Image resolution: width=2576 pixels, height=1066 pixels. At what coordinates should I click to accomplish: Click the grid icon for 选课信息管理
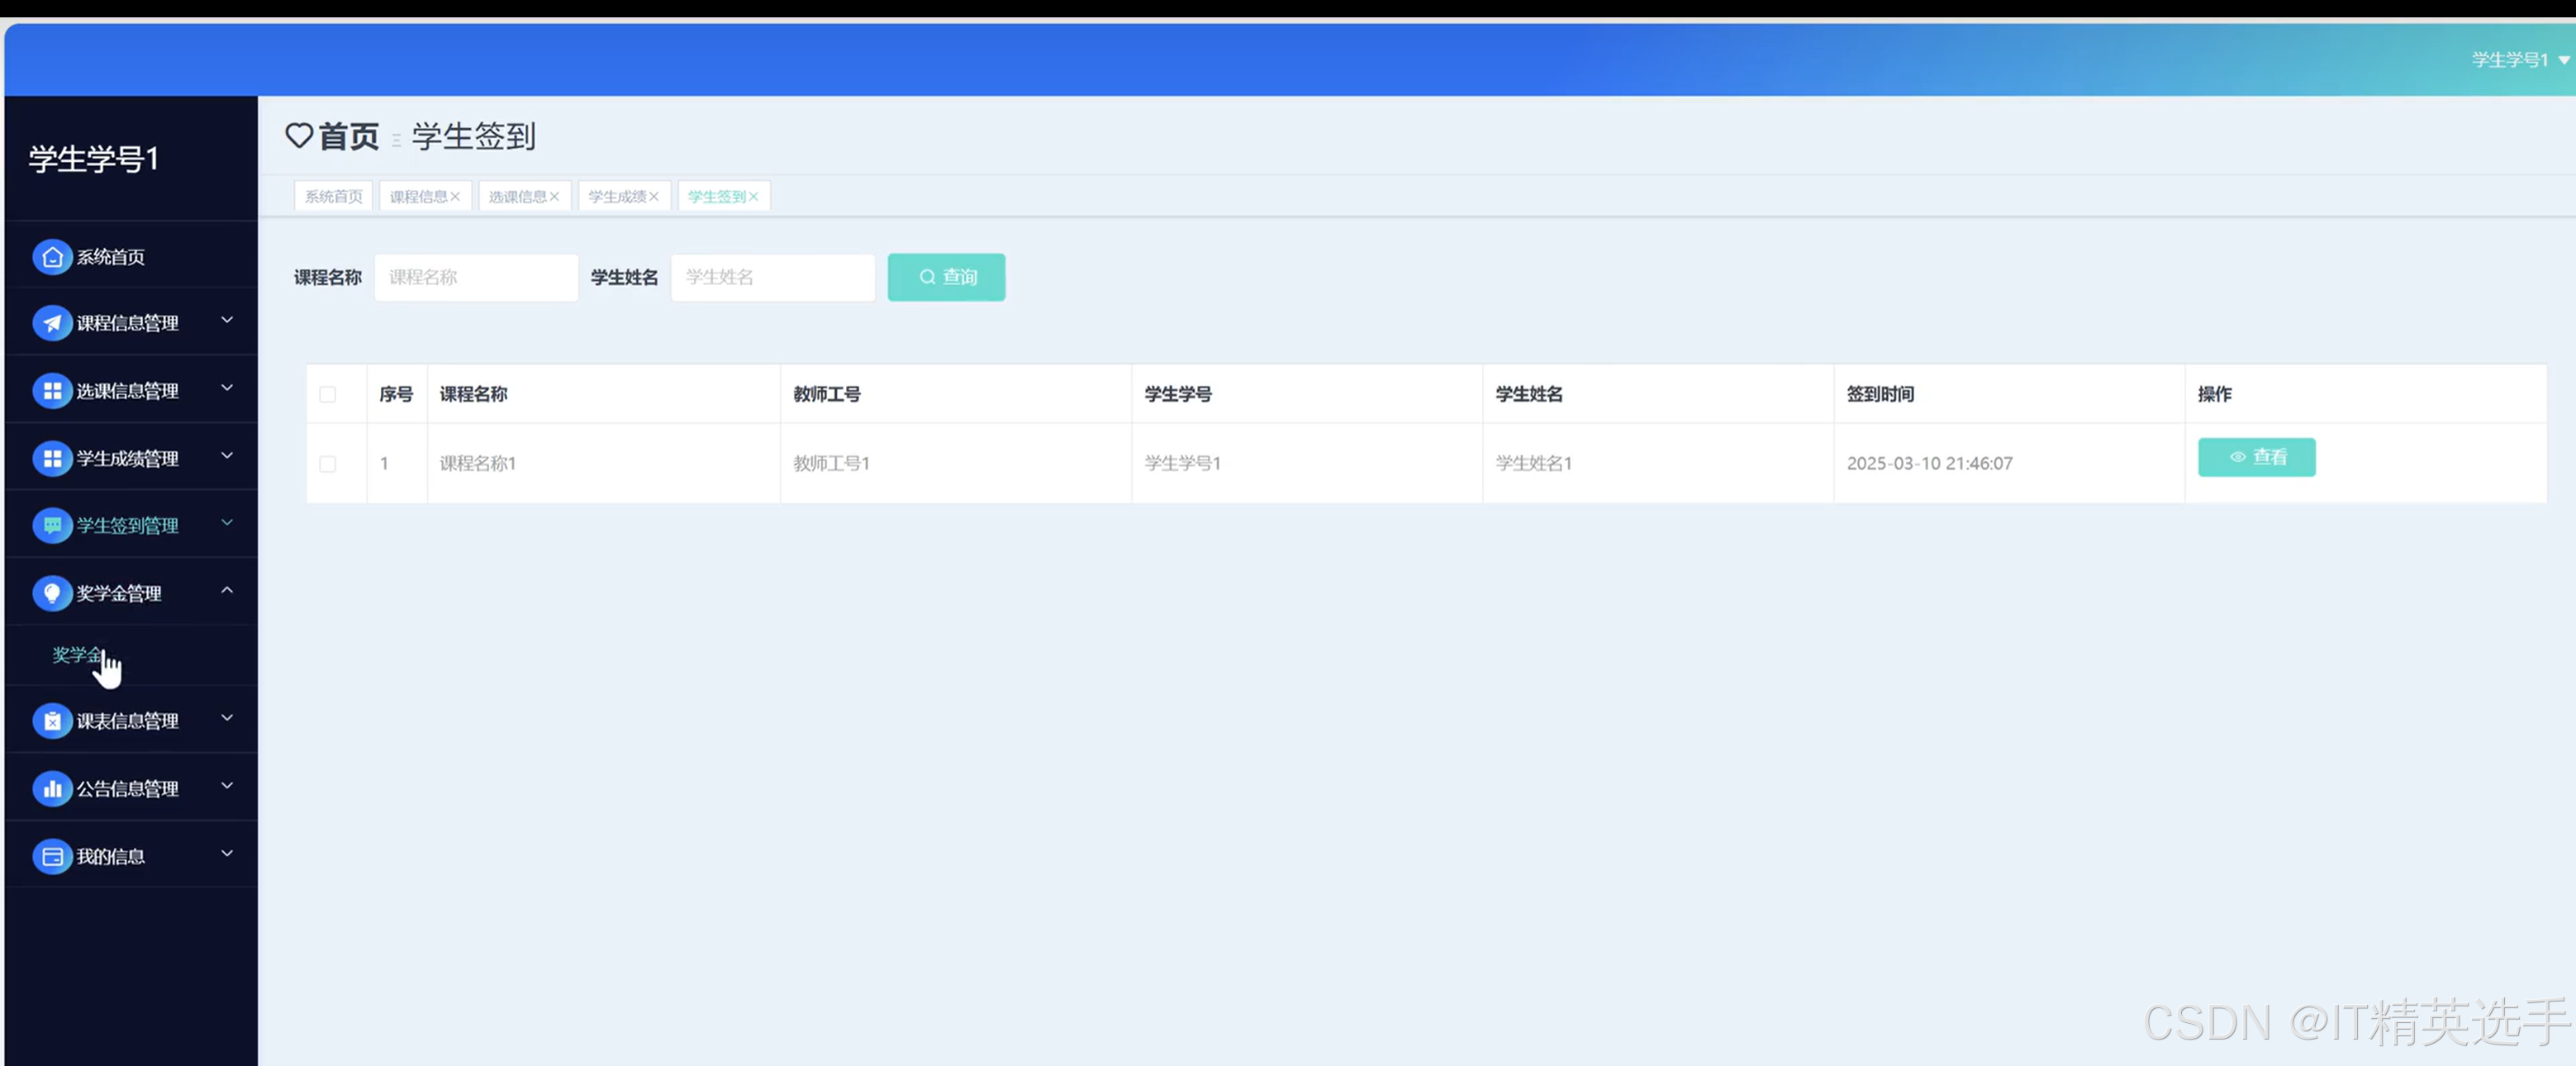[x=52, y=391]
